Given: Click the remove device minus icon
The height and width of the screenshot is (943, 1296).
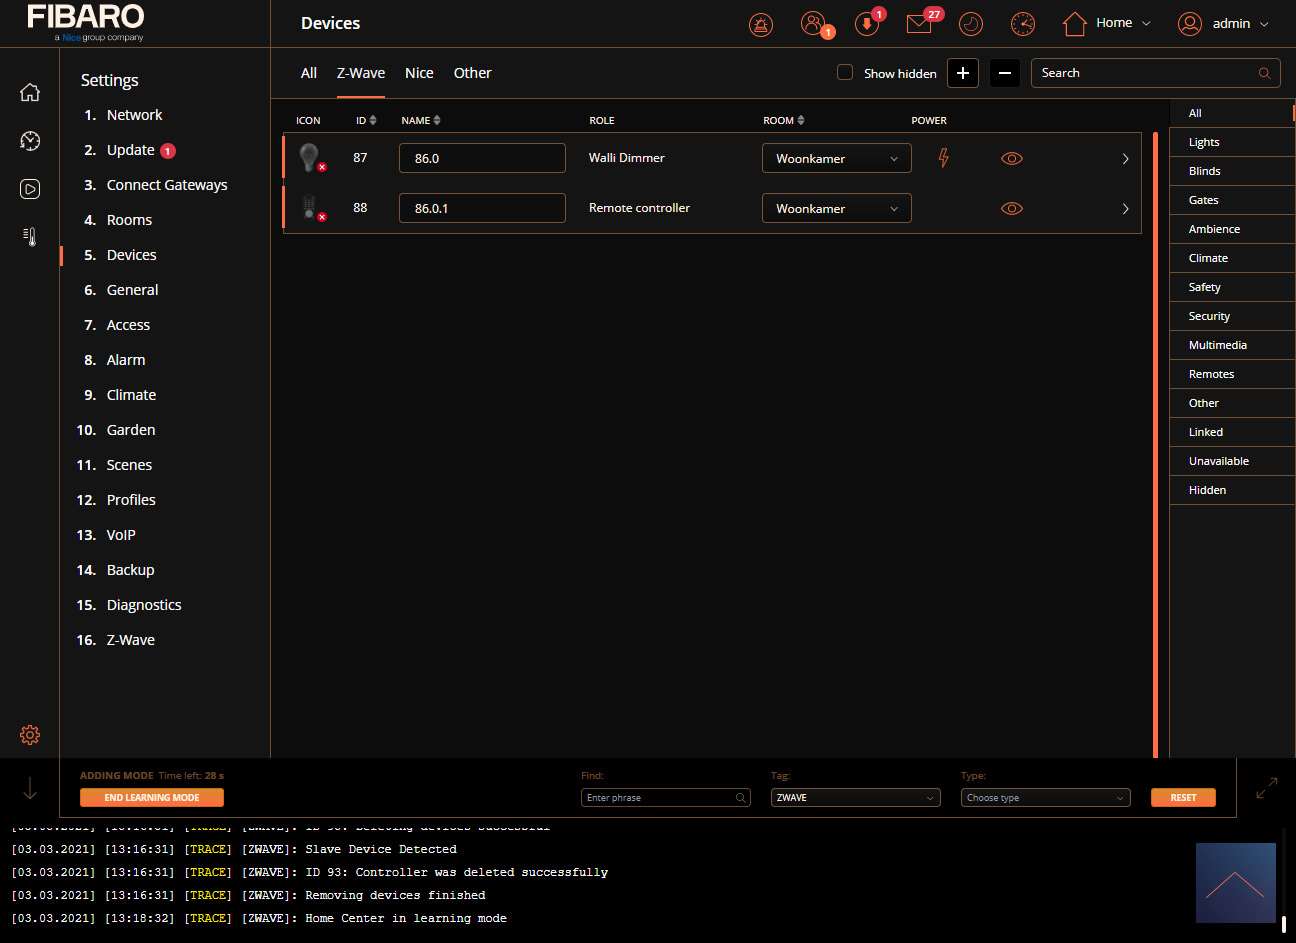Looking at the screenshot, I should pos(1005,73).
